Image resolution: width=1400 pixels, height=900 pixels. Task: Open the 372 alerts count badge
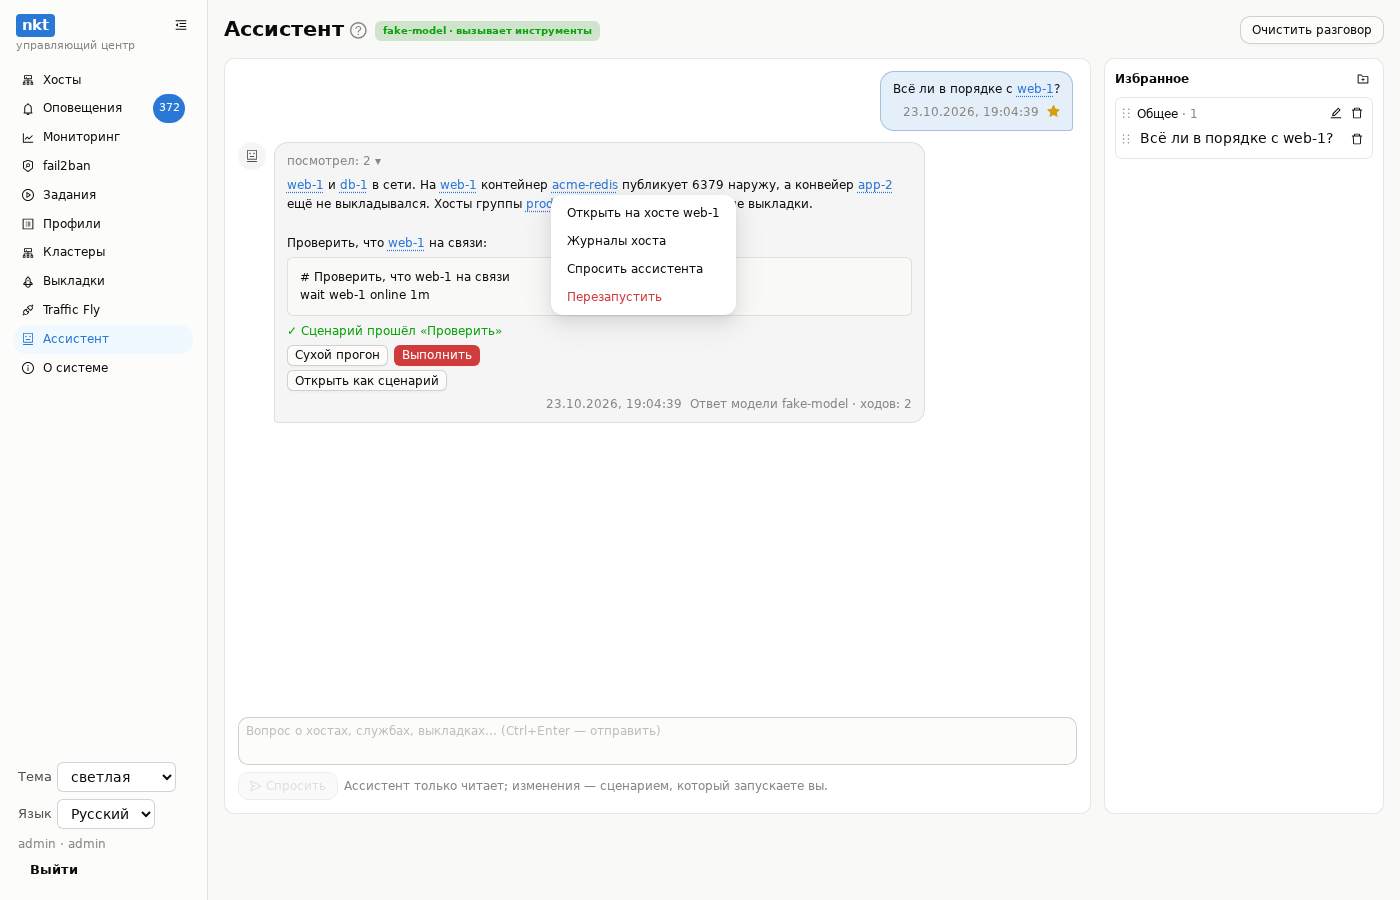169,108
